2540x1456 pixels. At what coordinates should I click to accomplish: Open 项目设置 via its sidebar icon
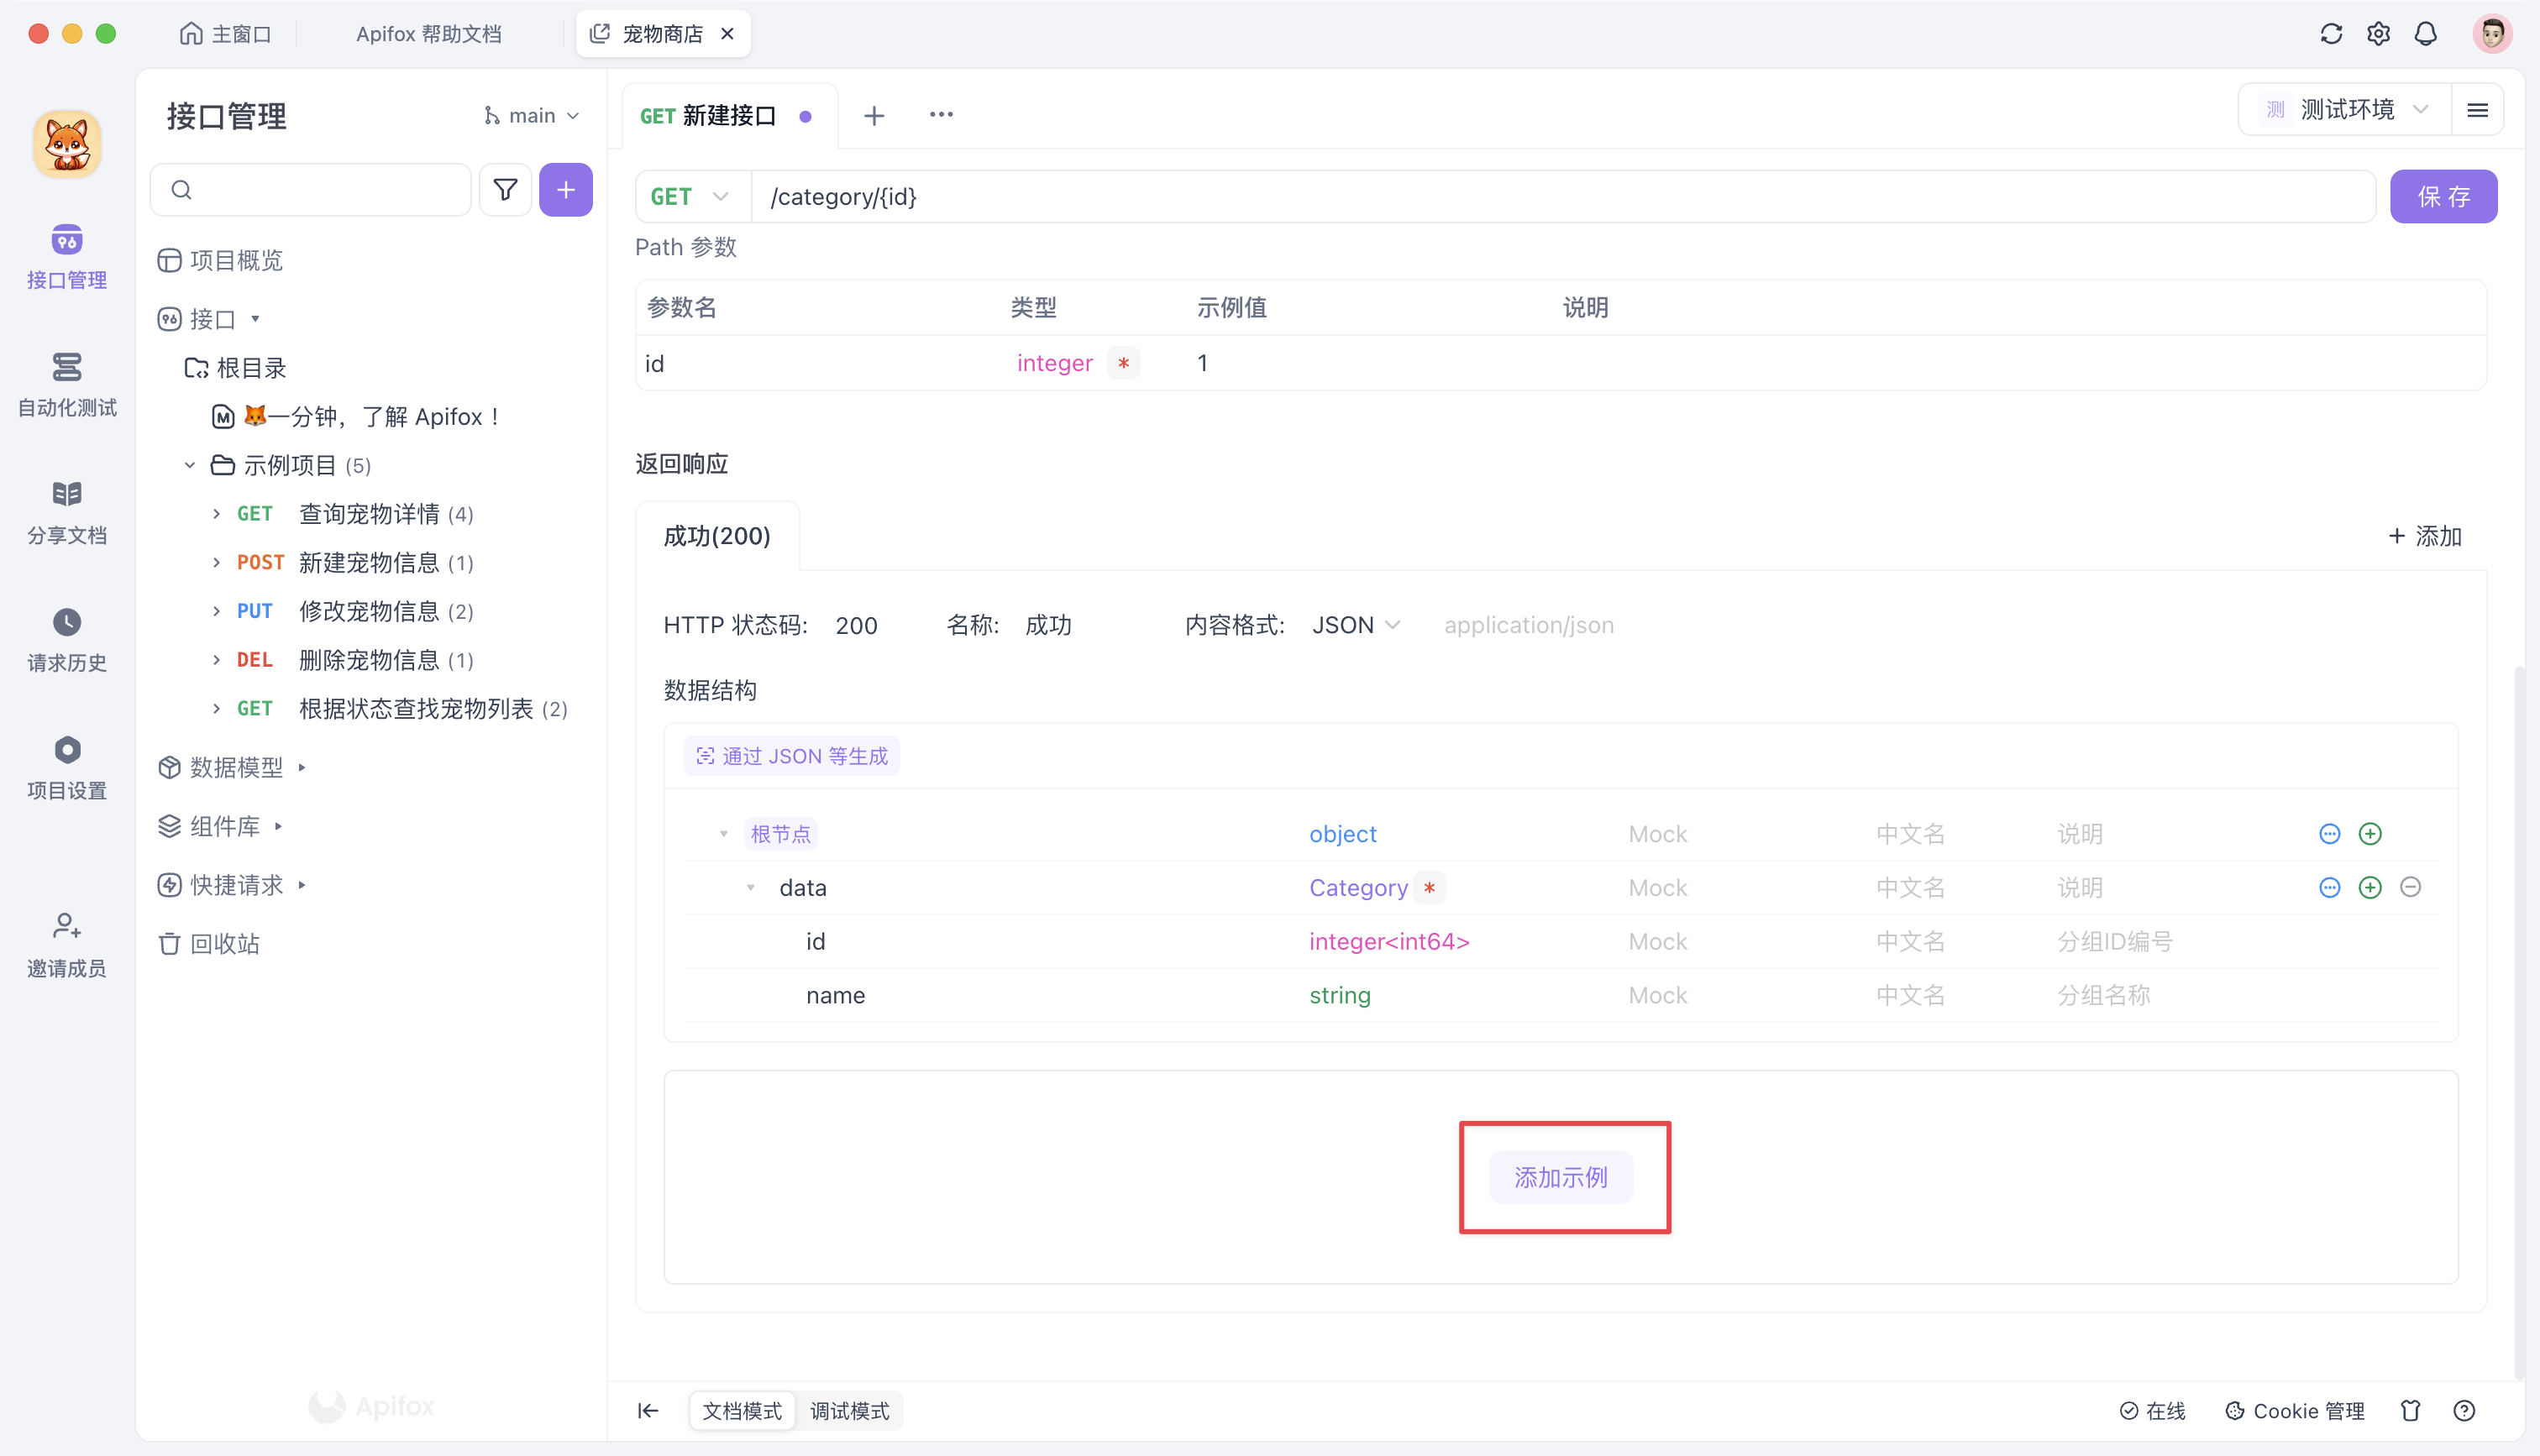click(66, 765)
